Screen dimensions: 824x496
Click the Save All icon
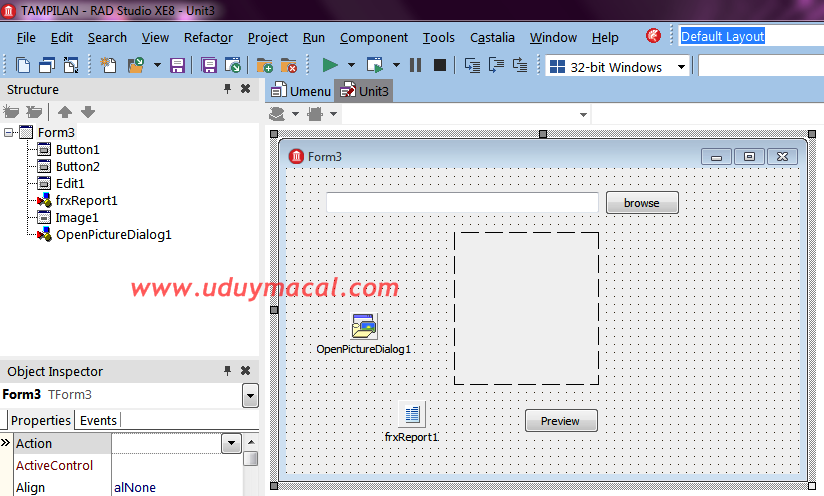tap(209, 65)
